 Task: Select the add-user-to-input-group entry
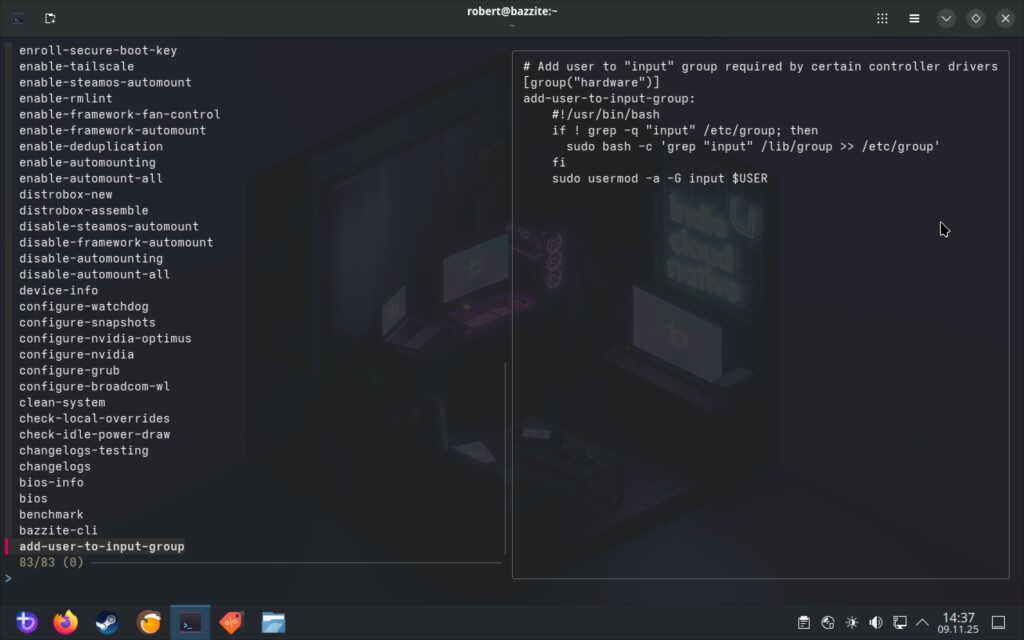point(101,546)
